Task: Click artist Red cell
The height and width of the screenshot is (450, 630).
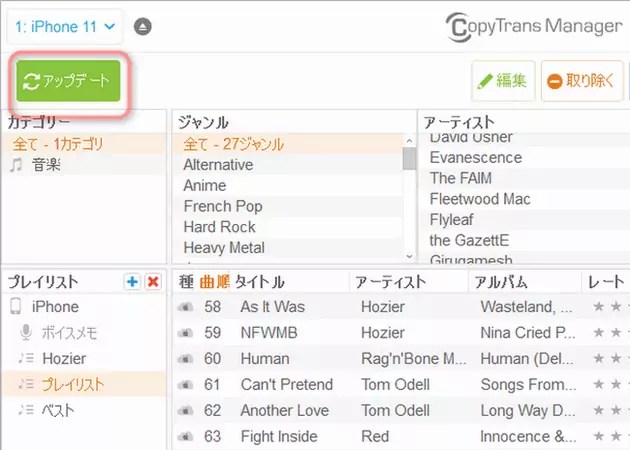Action: point(375,436)
